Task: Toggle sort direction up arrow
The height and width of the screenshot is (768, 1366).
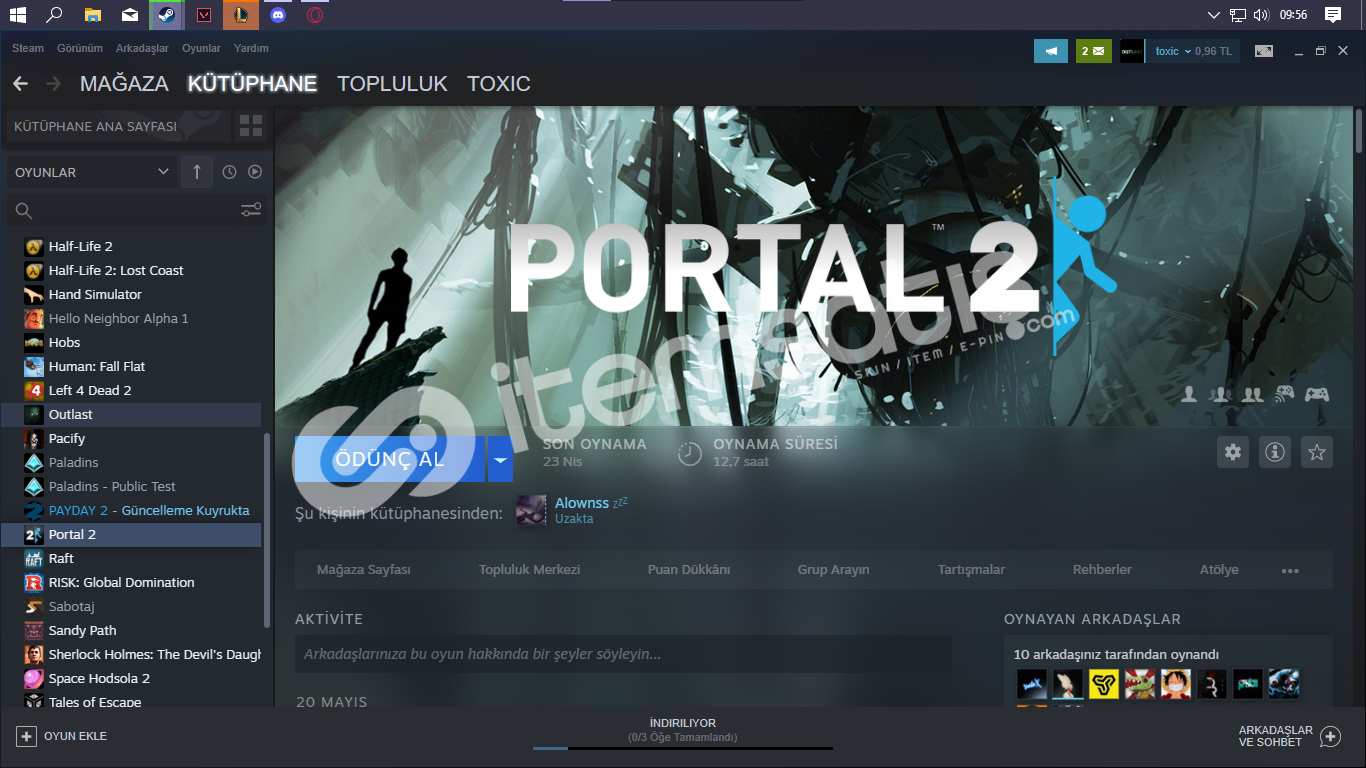Action: point(196,172)
